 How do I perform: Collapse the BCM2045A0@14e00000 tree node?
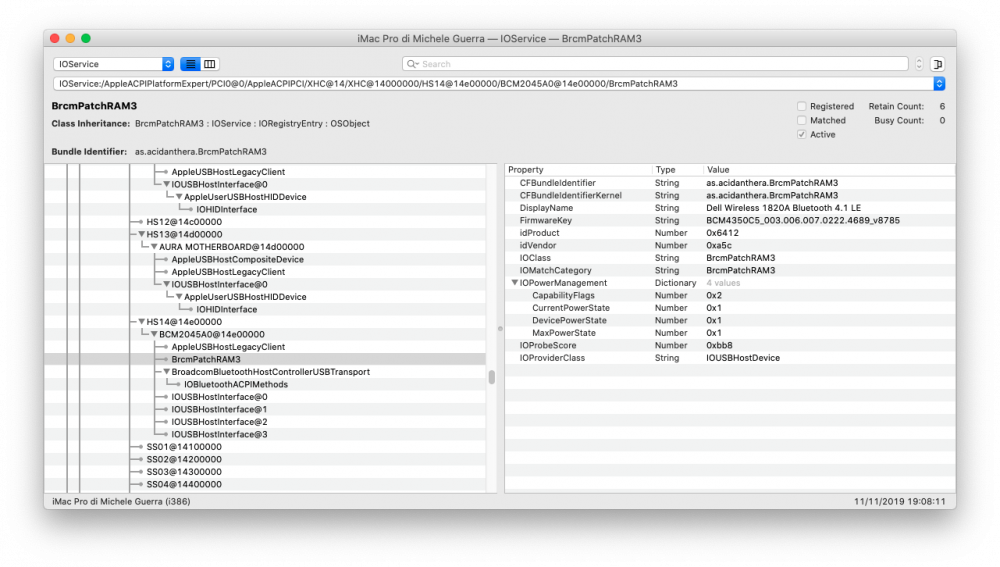pyautogui.click(x=154, y=334)
